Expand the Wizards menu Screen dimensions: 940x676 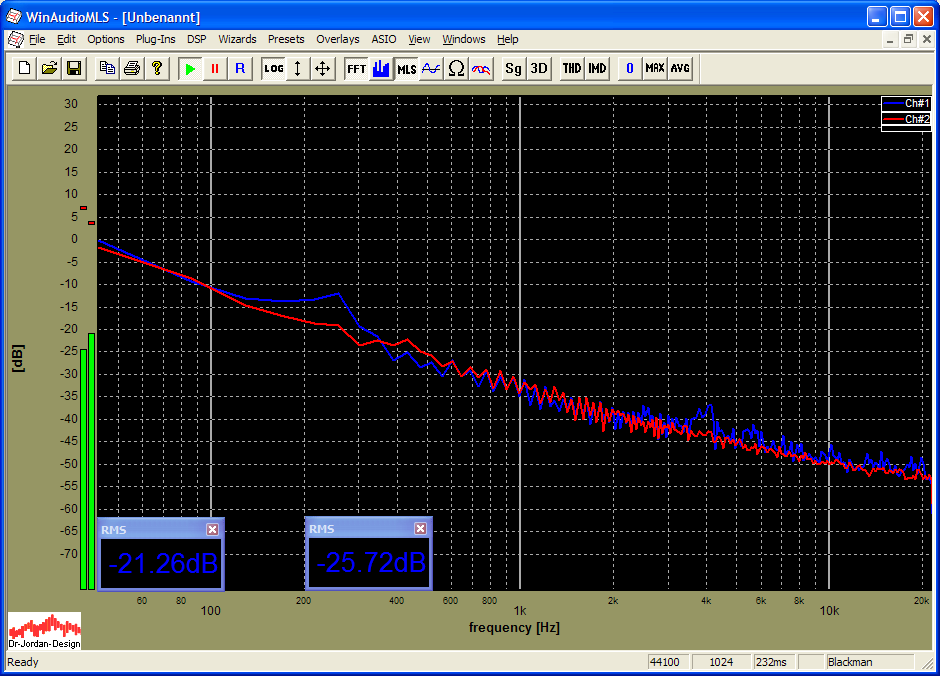(237, 39)
